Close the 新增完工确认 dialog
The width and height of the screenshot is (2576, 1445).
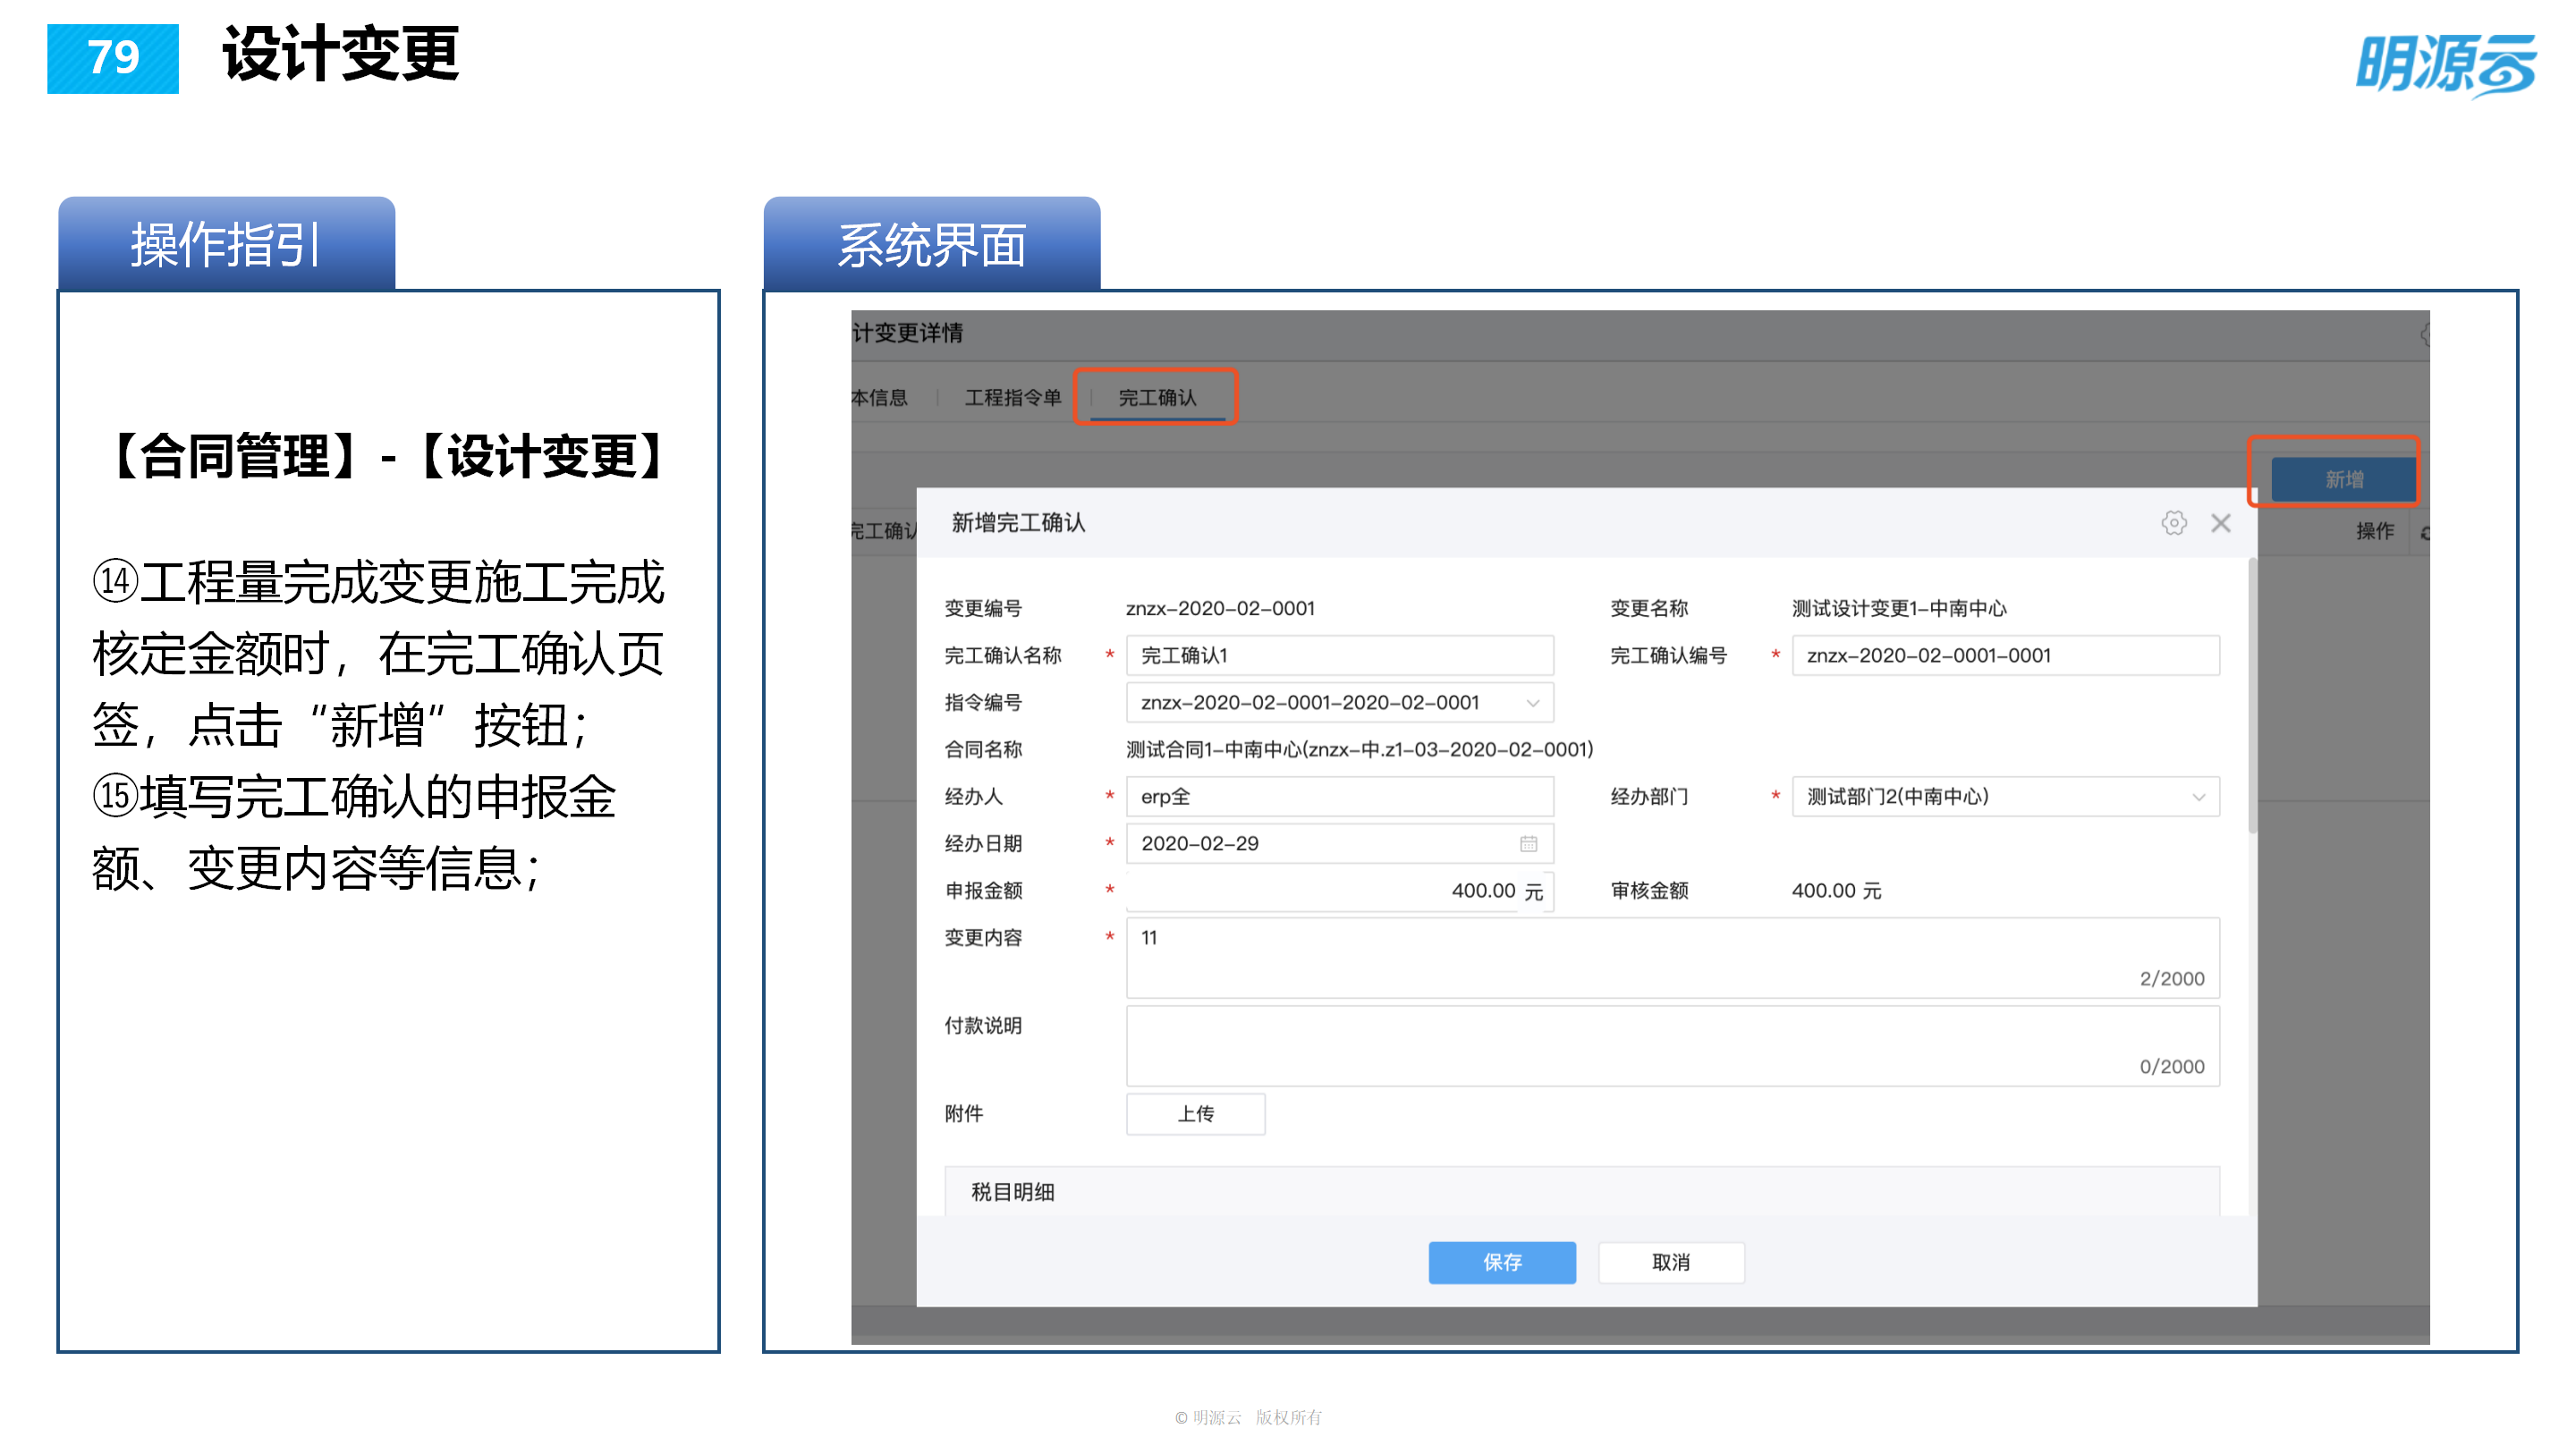coord(2221,523)
